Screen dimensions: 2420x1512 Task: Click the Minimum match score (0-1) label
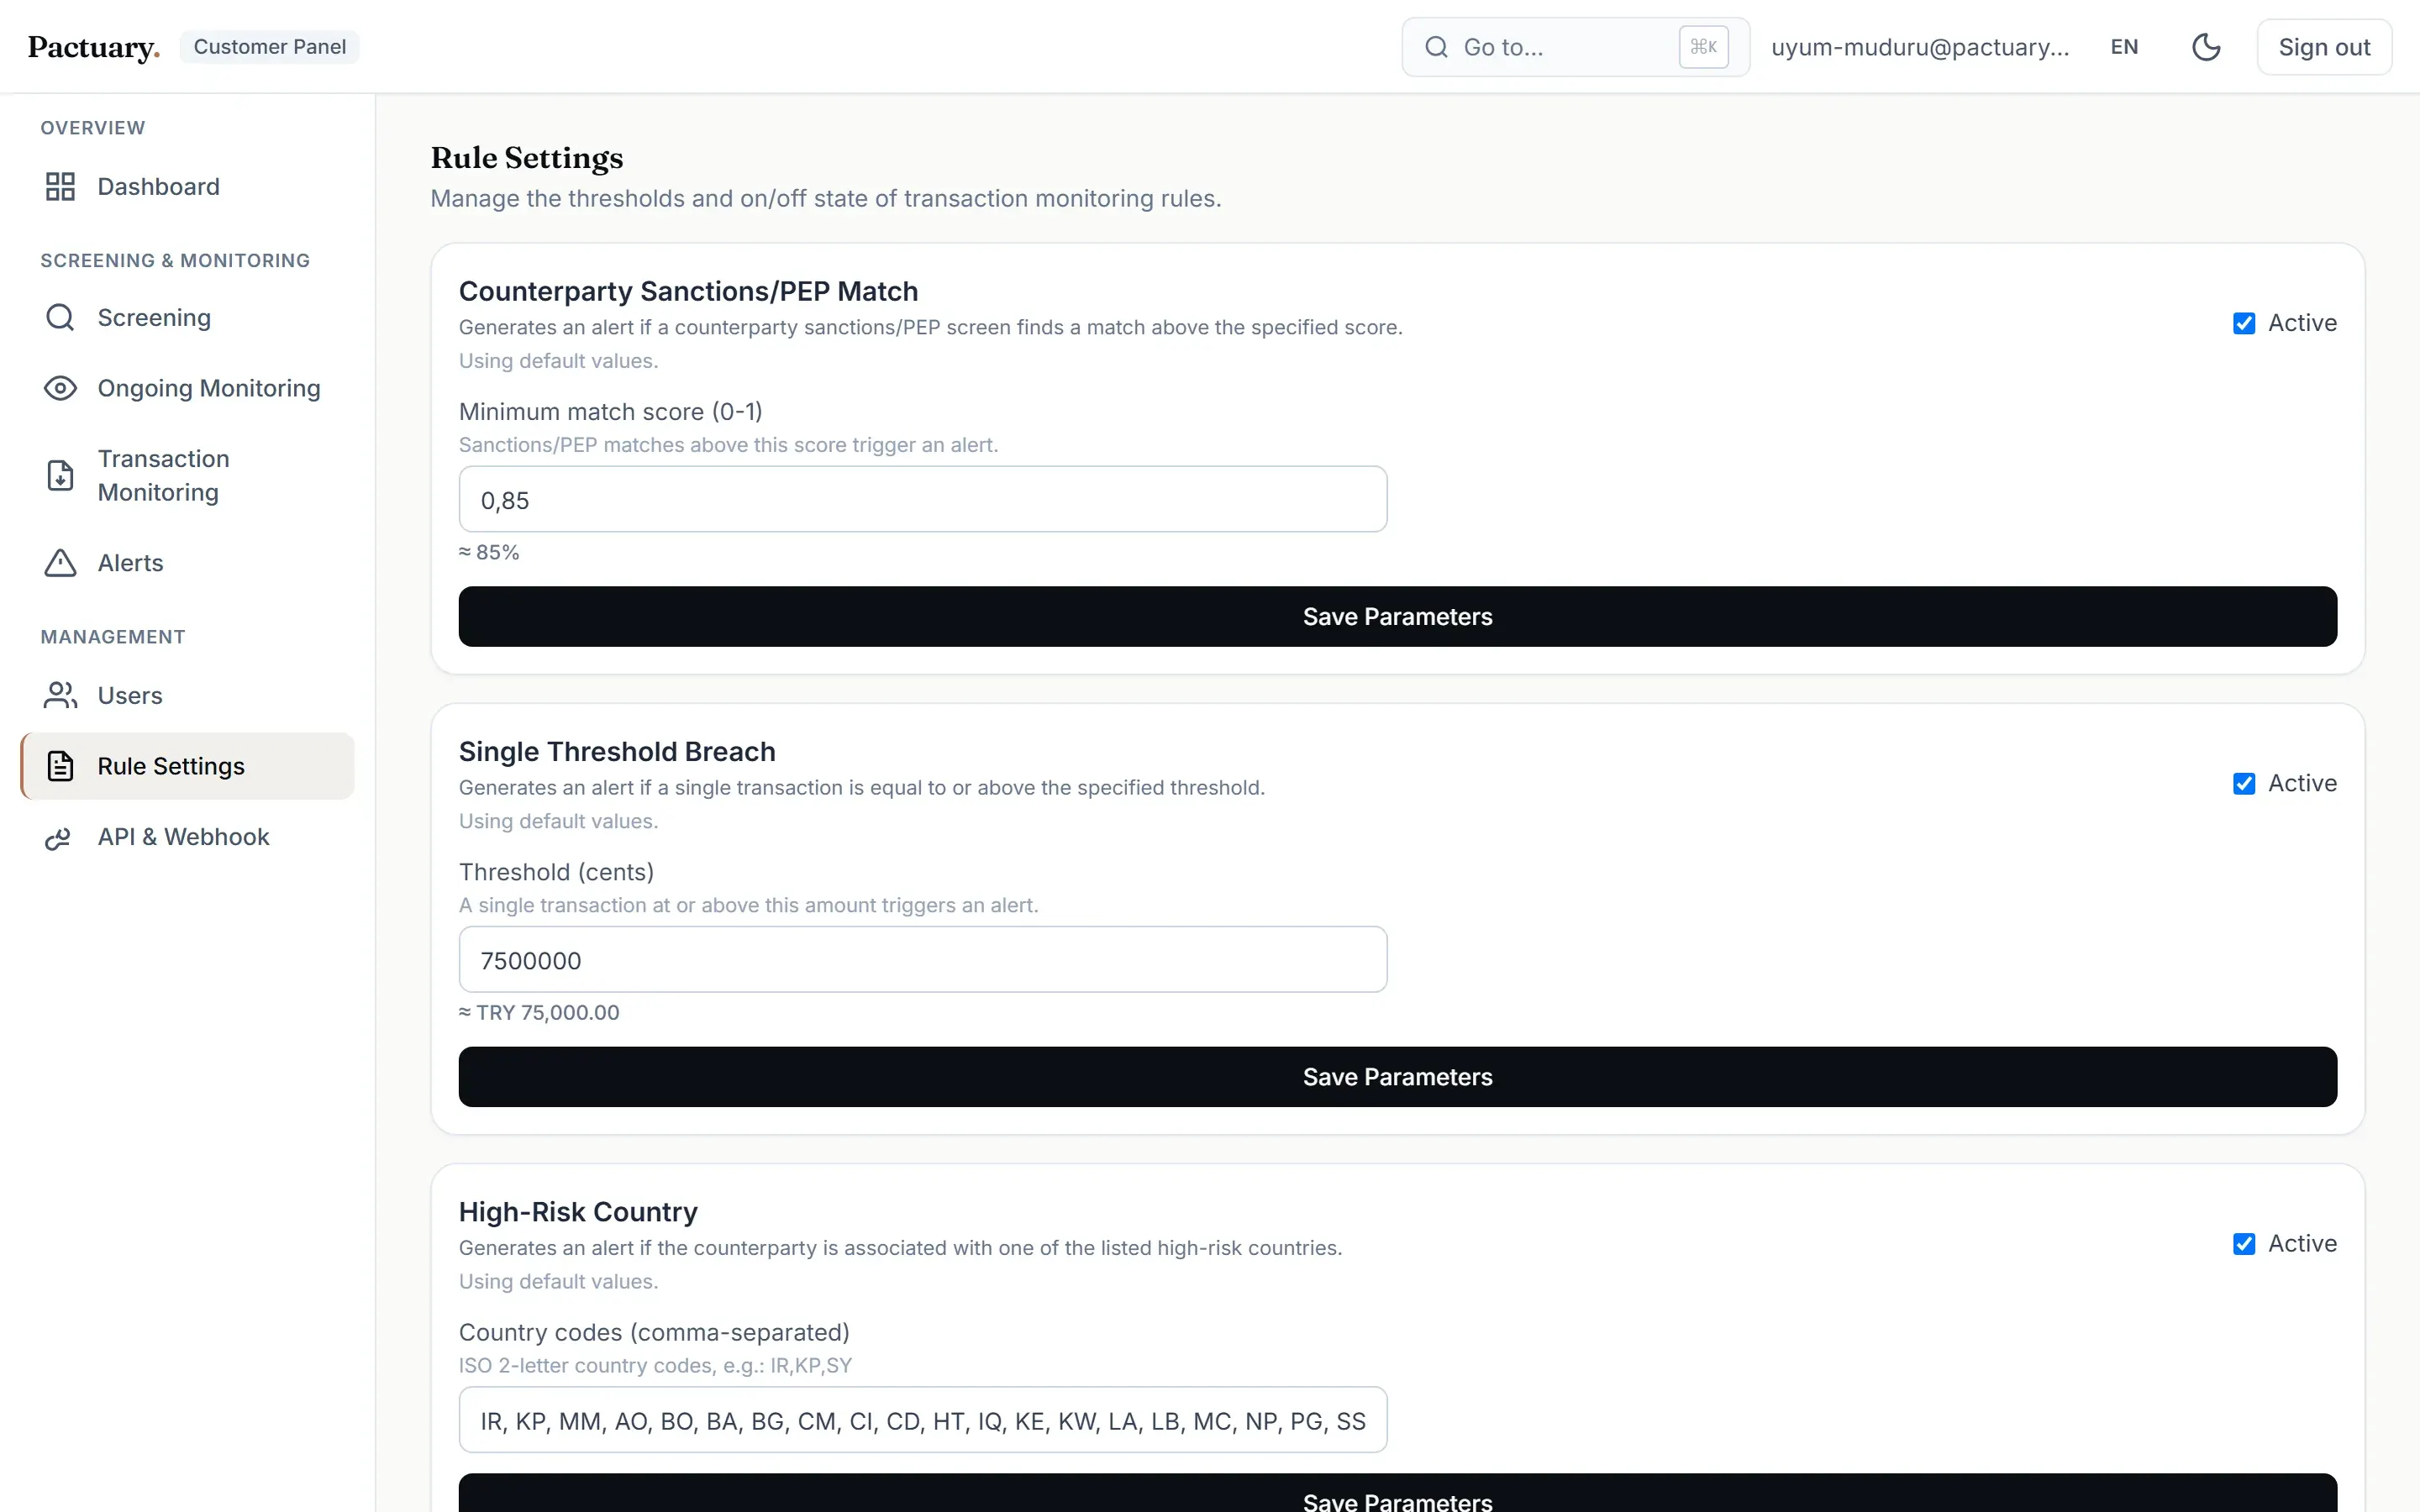pyautogui.click(x=610, y=412)
